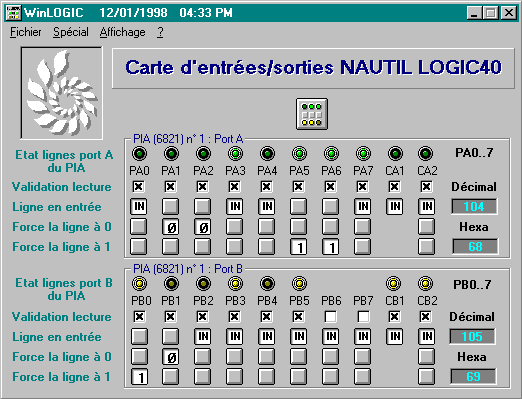Click the PB4 dark LED
This screenshot has width=522, height=399.
tap(267, 283)
